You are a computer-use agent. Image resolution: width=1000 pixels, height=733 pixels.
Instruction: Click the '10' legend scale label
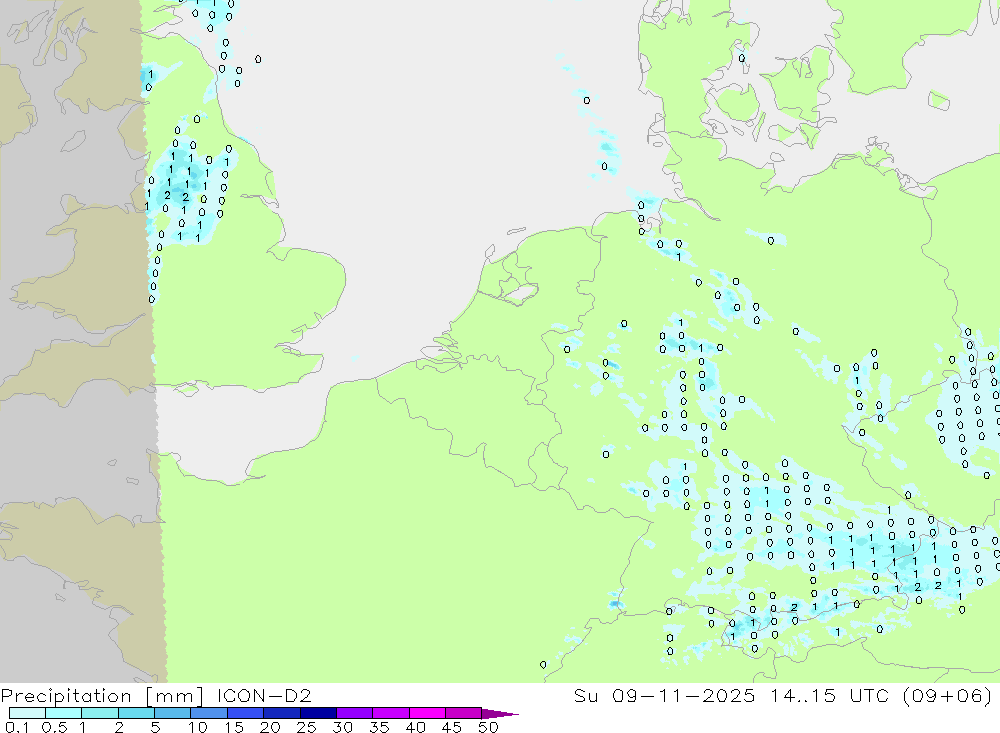click(x=198, y=727)
